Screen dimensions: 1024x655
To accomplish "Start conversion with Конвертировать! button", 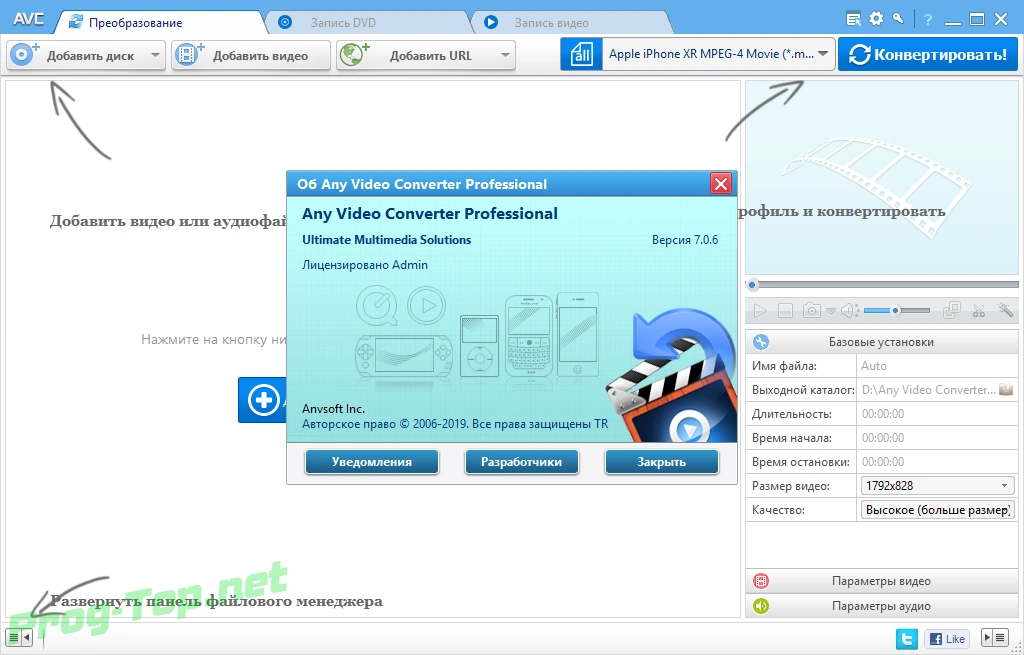I will tap(928, 54).
